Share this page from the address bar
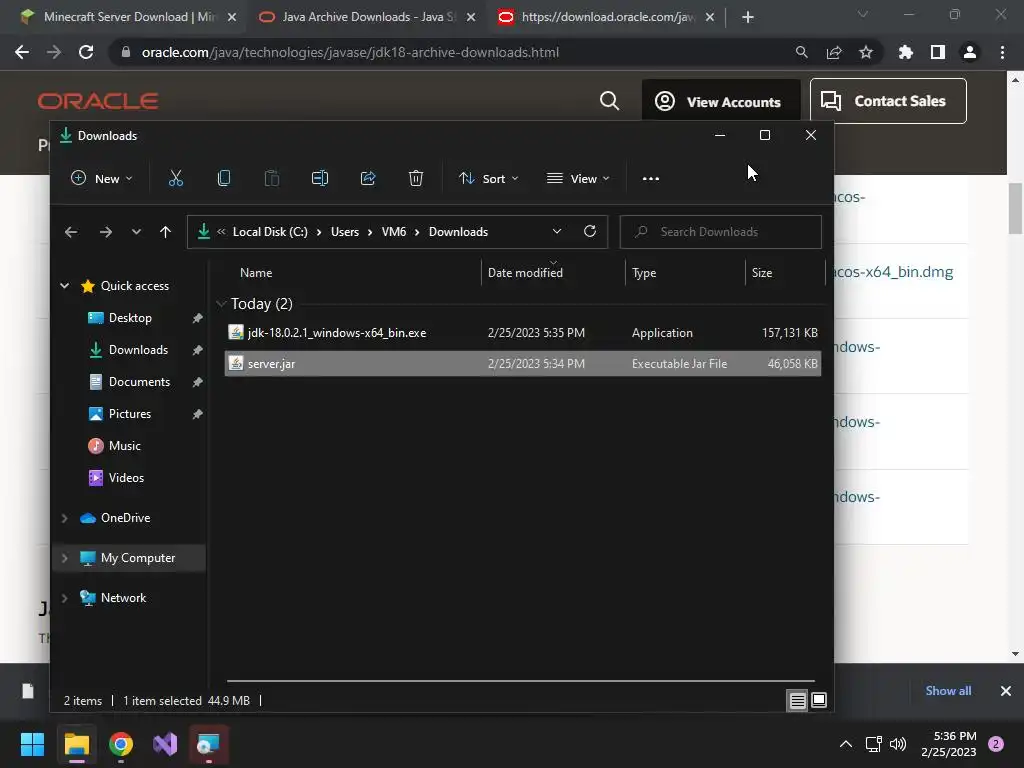1024x768 pixels. (x=834, y=52)
